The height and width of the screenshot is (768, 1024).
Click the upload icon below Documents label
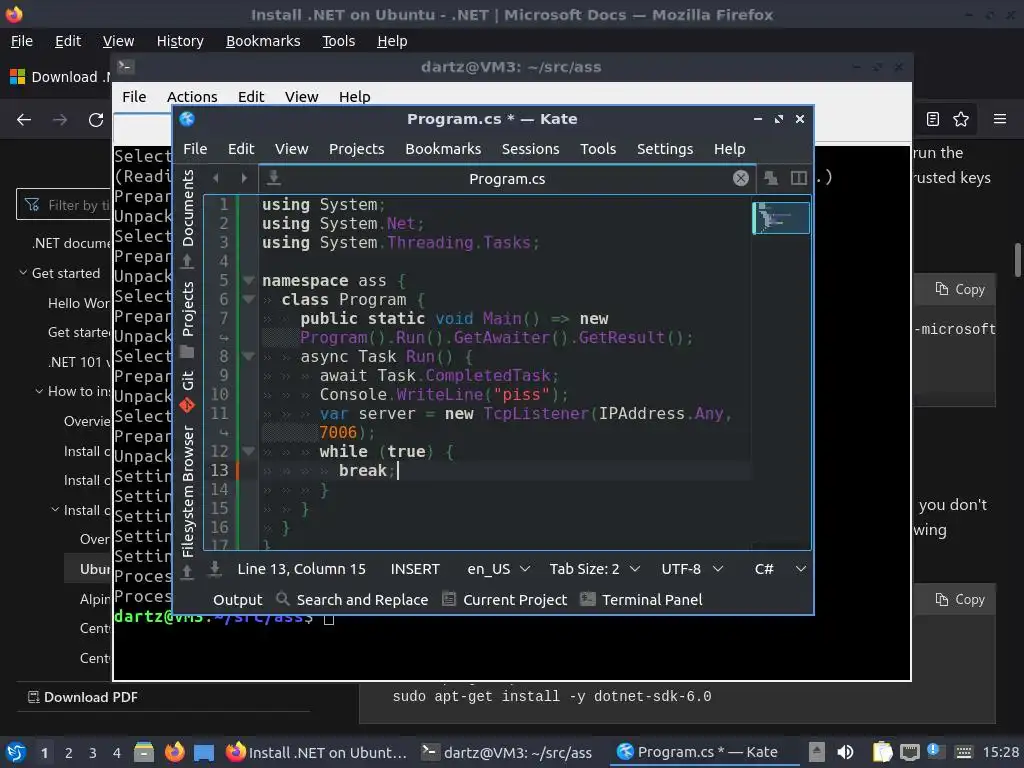point(187,261)
